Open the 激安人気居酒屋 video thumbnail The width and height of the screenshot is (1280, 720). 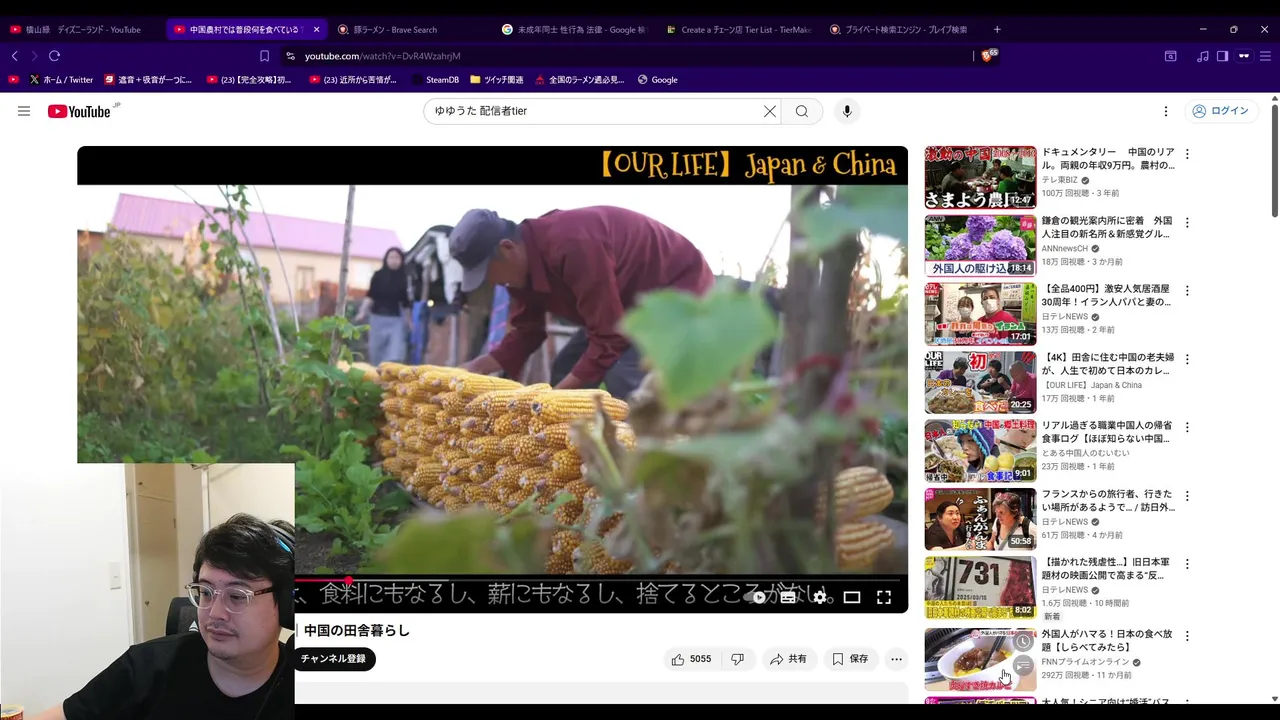tap(980, 314)
